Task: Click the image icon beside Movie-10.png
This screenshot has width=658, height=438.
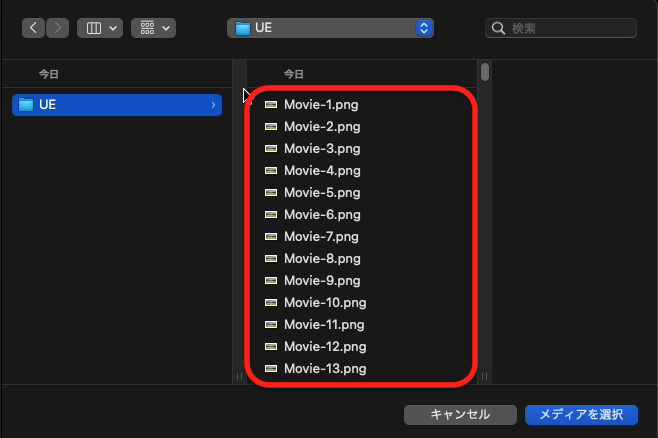Action: (x=271, y=302)
